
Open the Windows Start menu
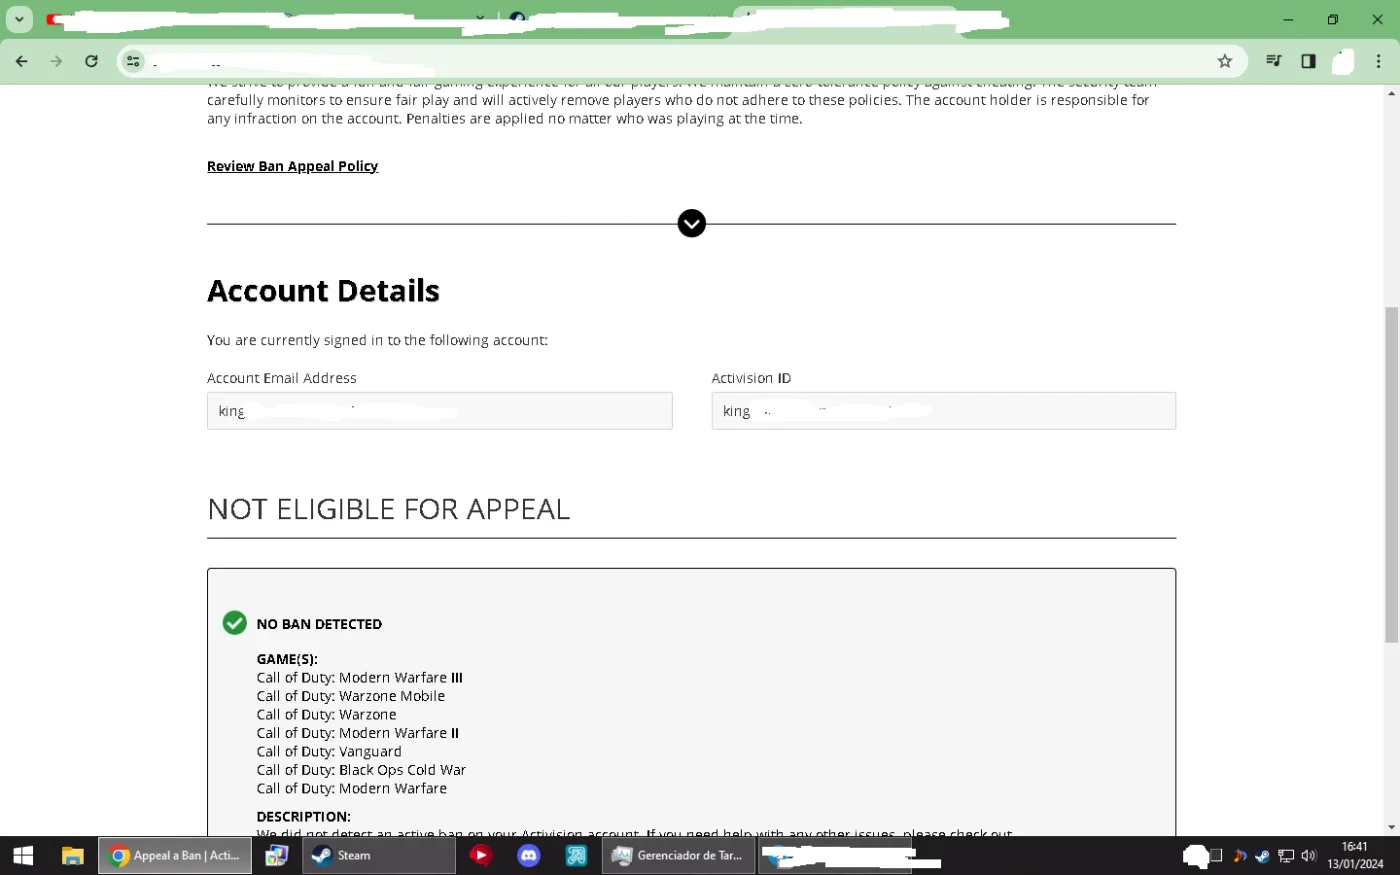coord(23,856)
